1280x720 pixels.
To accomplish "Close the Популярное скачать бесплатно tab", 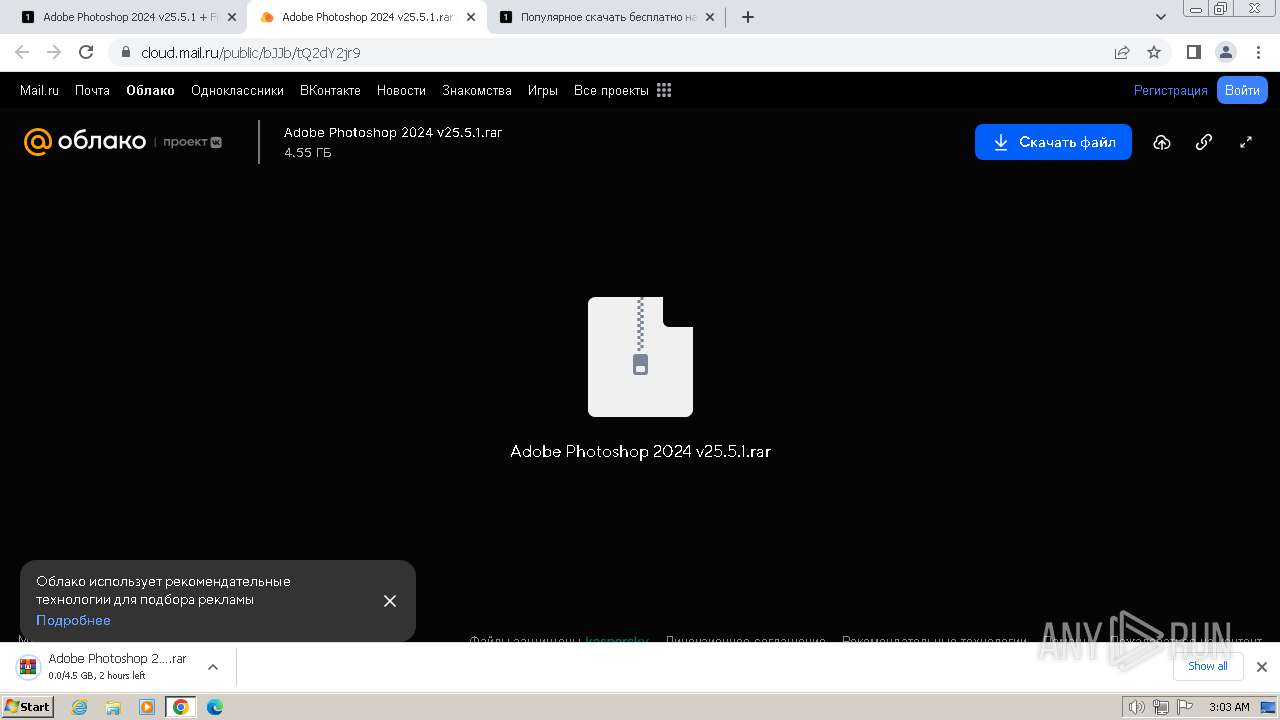I will coord(710,17).
